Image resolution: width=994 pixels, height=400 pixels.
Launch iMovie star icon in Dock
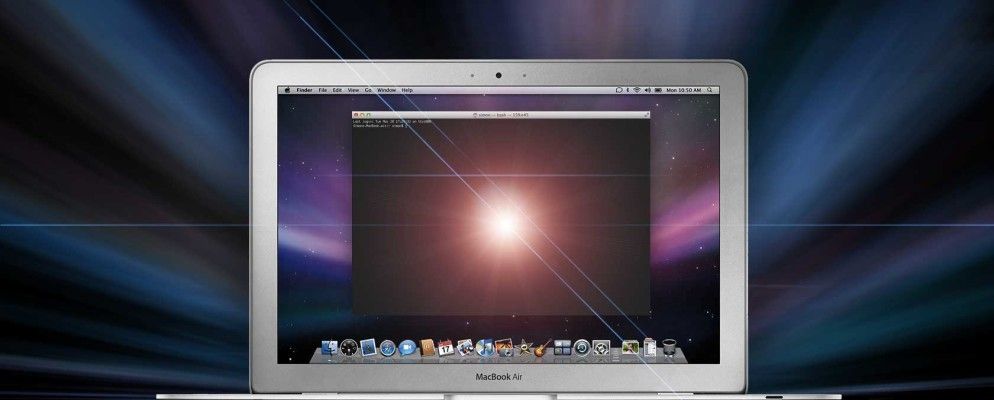524,347
